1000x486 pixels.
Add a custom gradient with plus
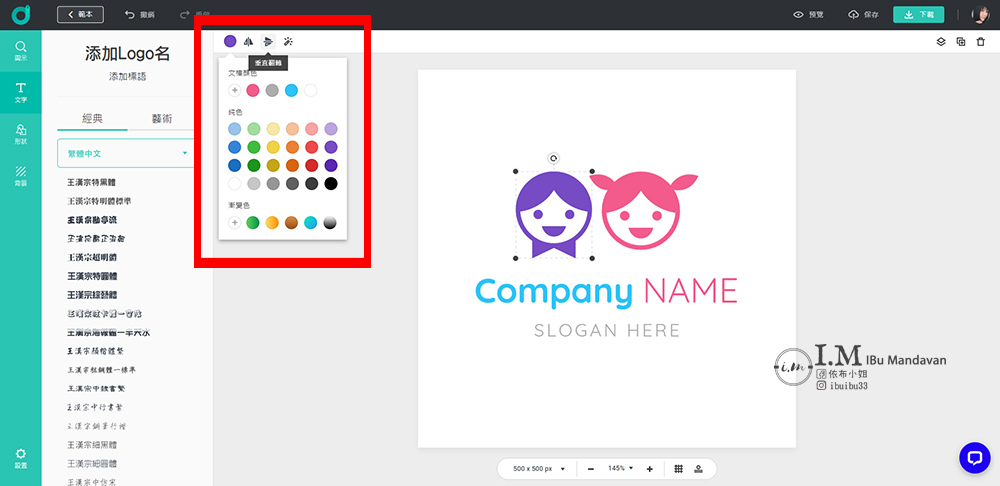point(235,223)
